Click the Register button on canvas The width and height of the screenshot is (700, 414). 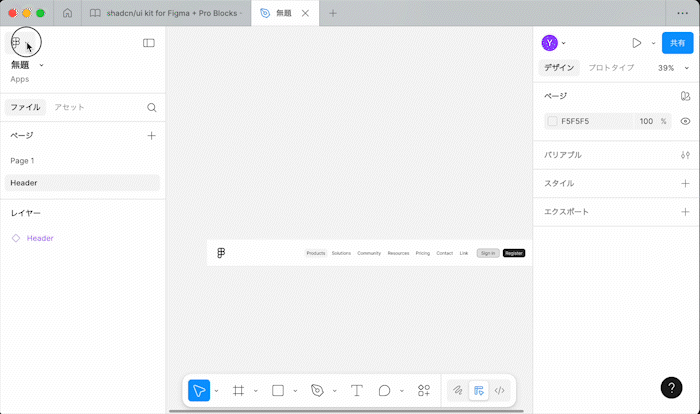pyautogui.click(x=514, y=253)
